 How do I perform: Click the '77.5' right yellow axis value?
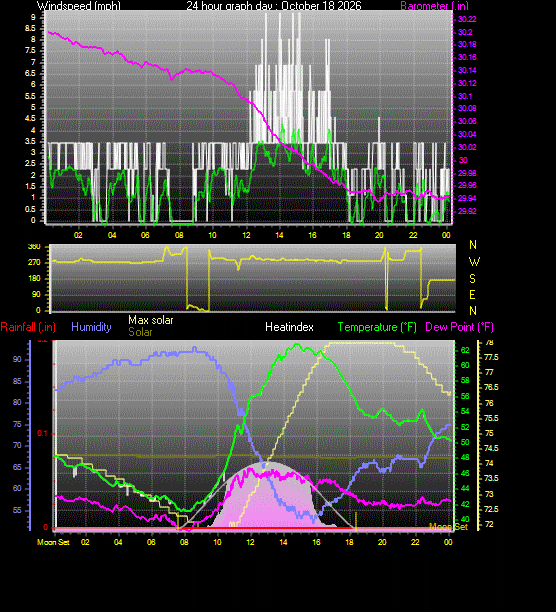[492, 358]
